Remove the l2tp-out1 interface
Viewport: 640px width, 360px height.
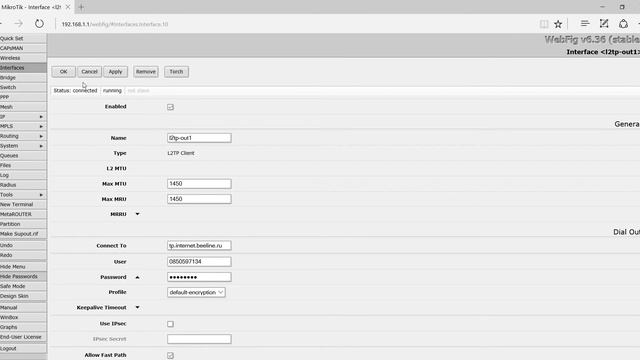[146, 72]
